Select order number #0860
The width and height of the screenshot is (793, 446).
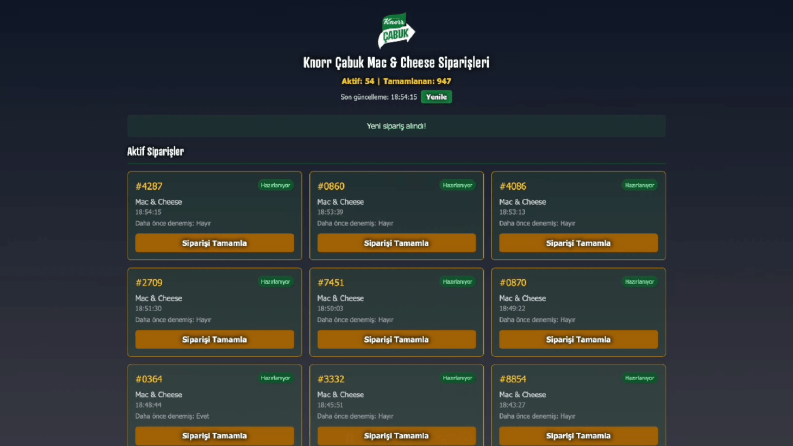[331, 186]
